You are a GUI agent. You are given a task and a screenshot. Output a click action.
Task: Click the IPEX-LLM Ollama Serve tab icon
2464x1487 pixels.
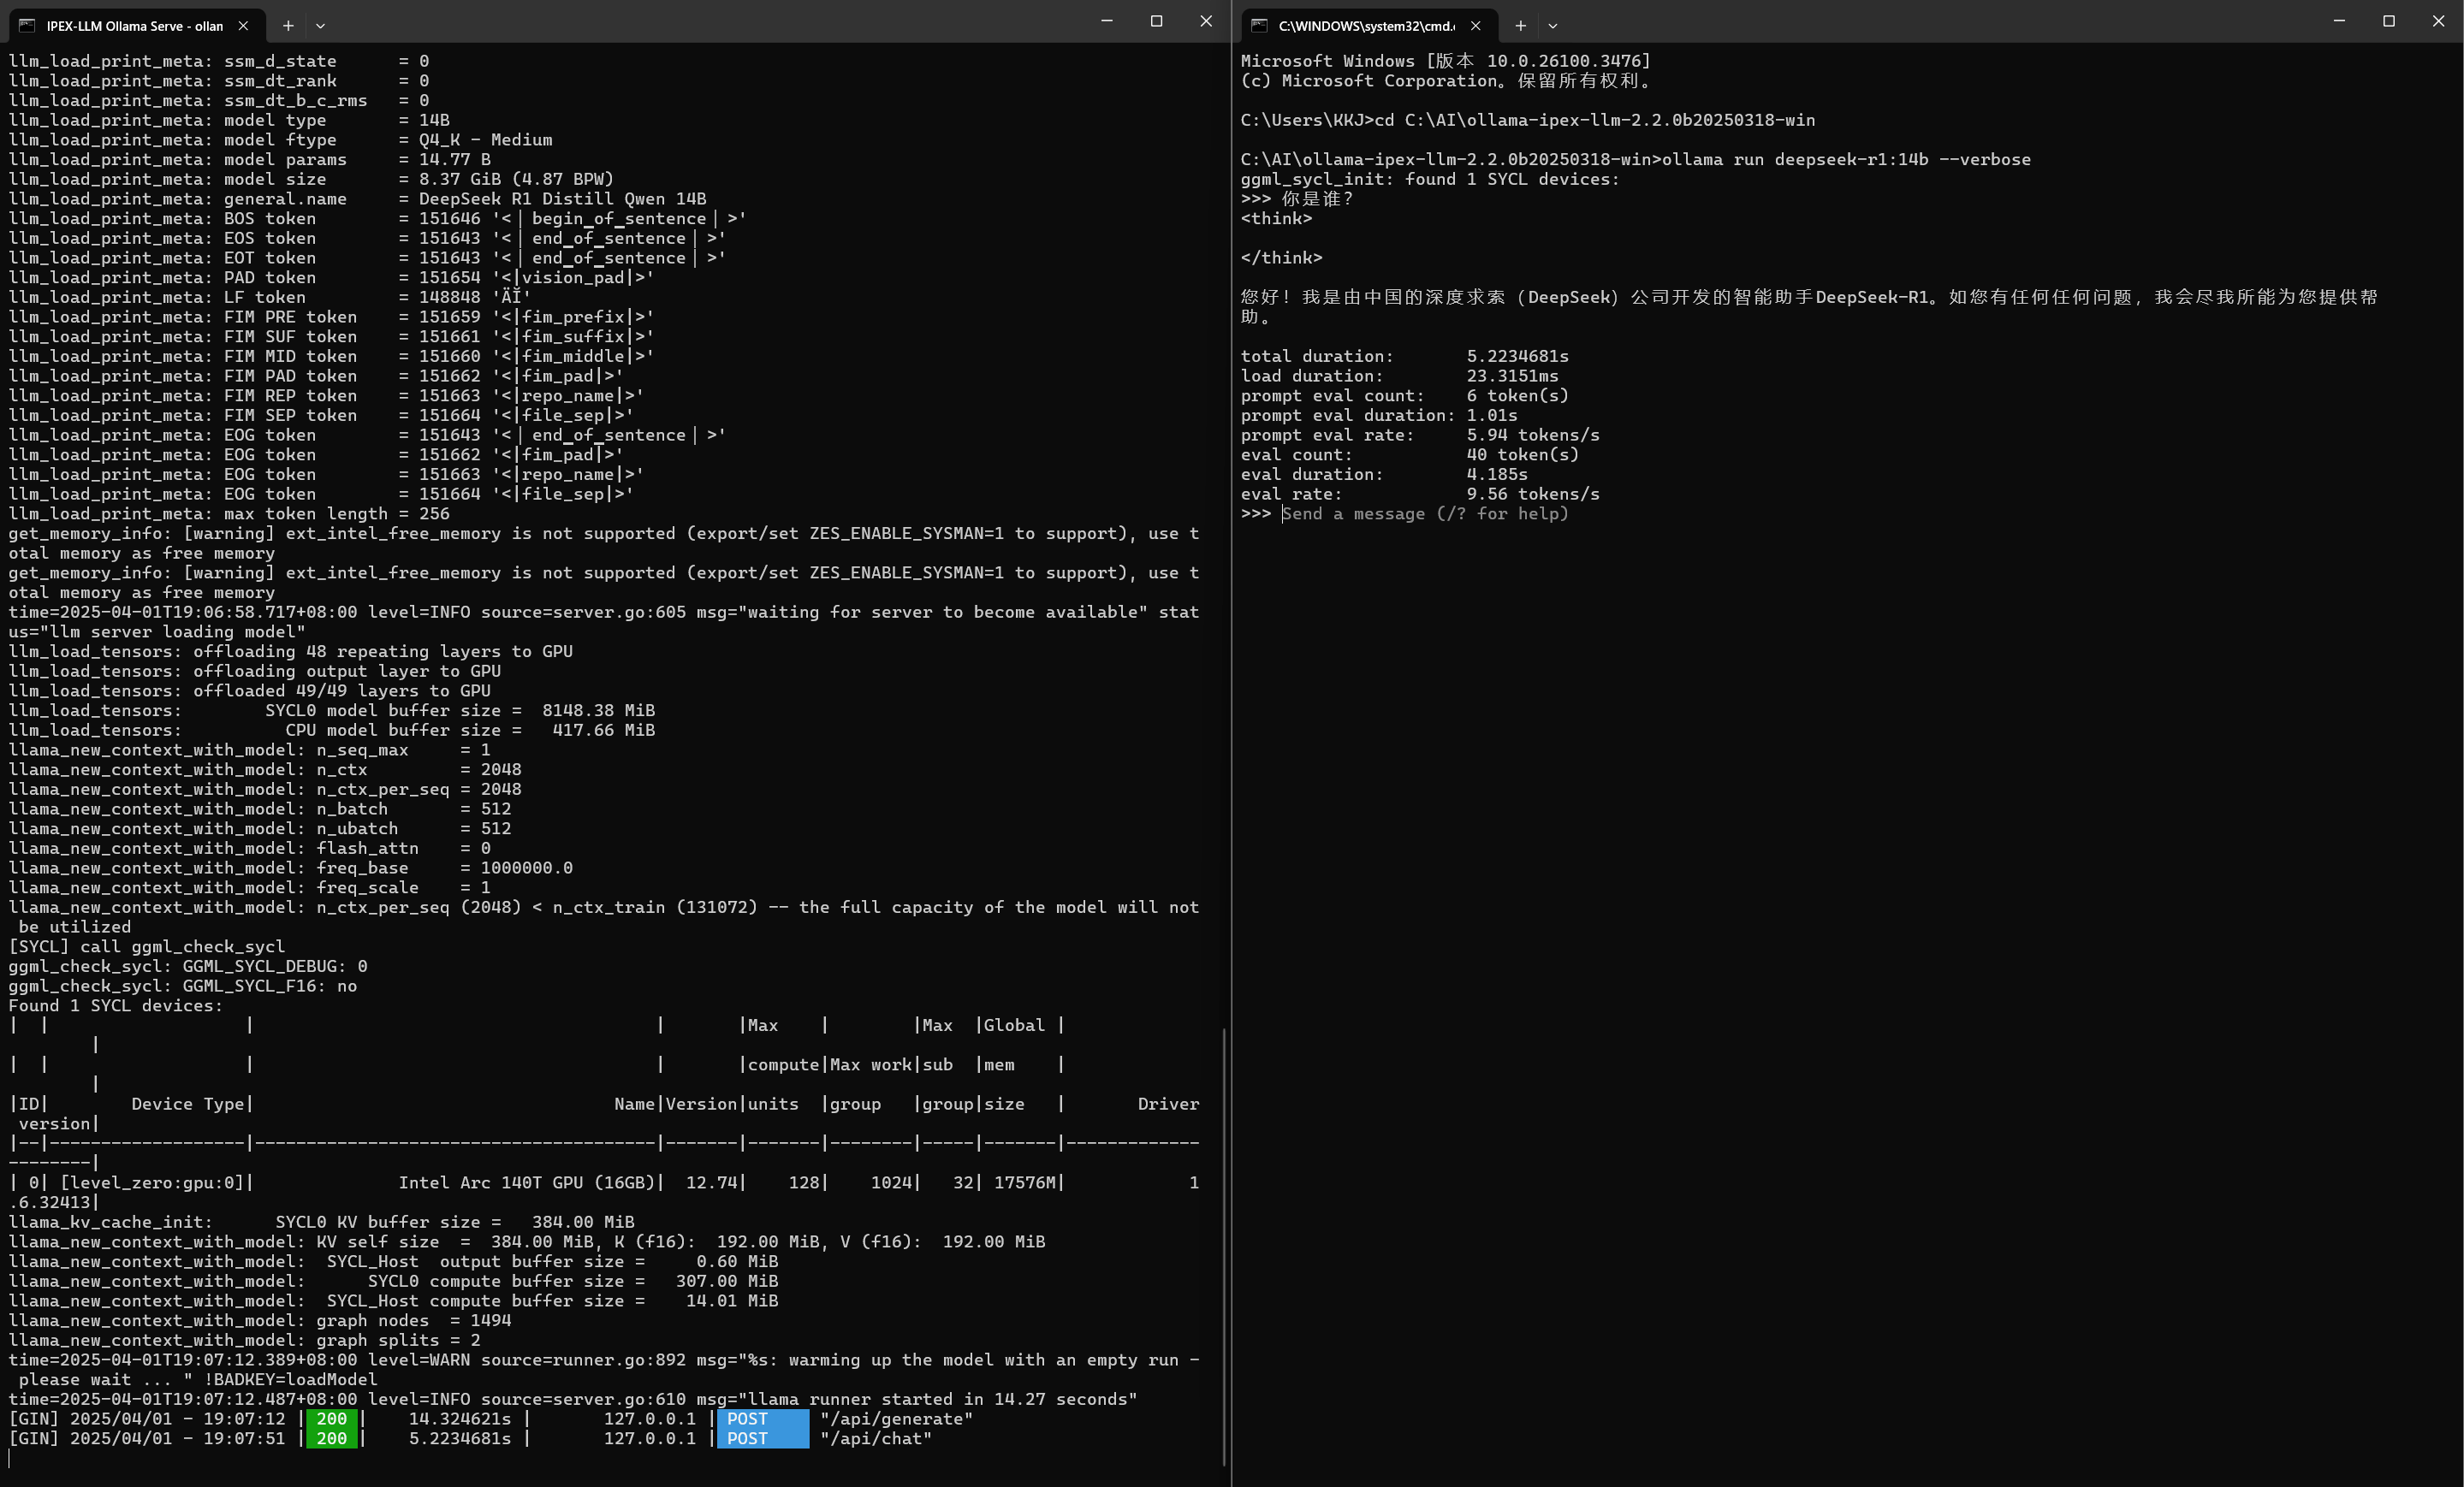tap(27, 26)
